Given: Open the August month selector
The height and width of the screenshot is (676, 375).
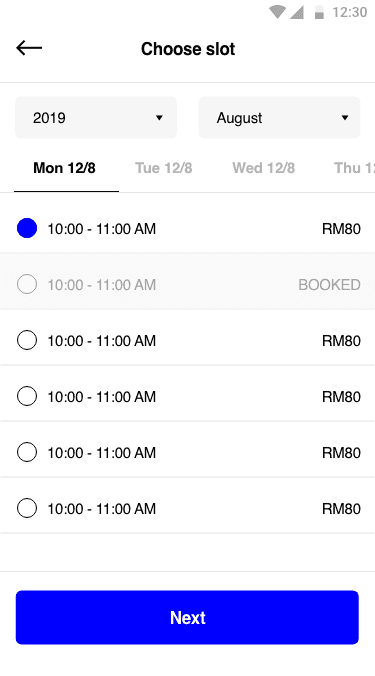Looking at the screenshot, I should (x=279, y=118).
